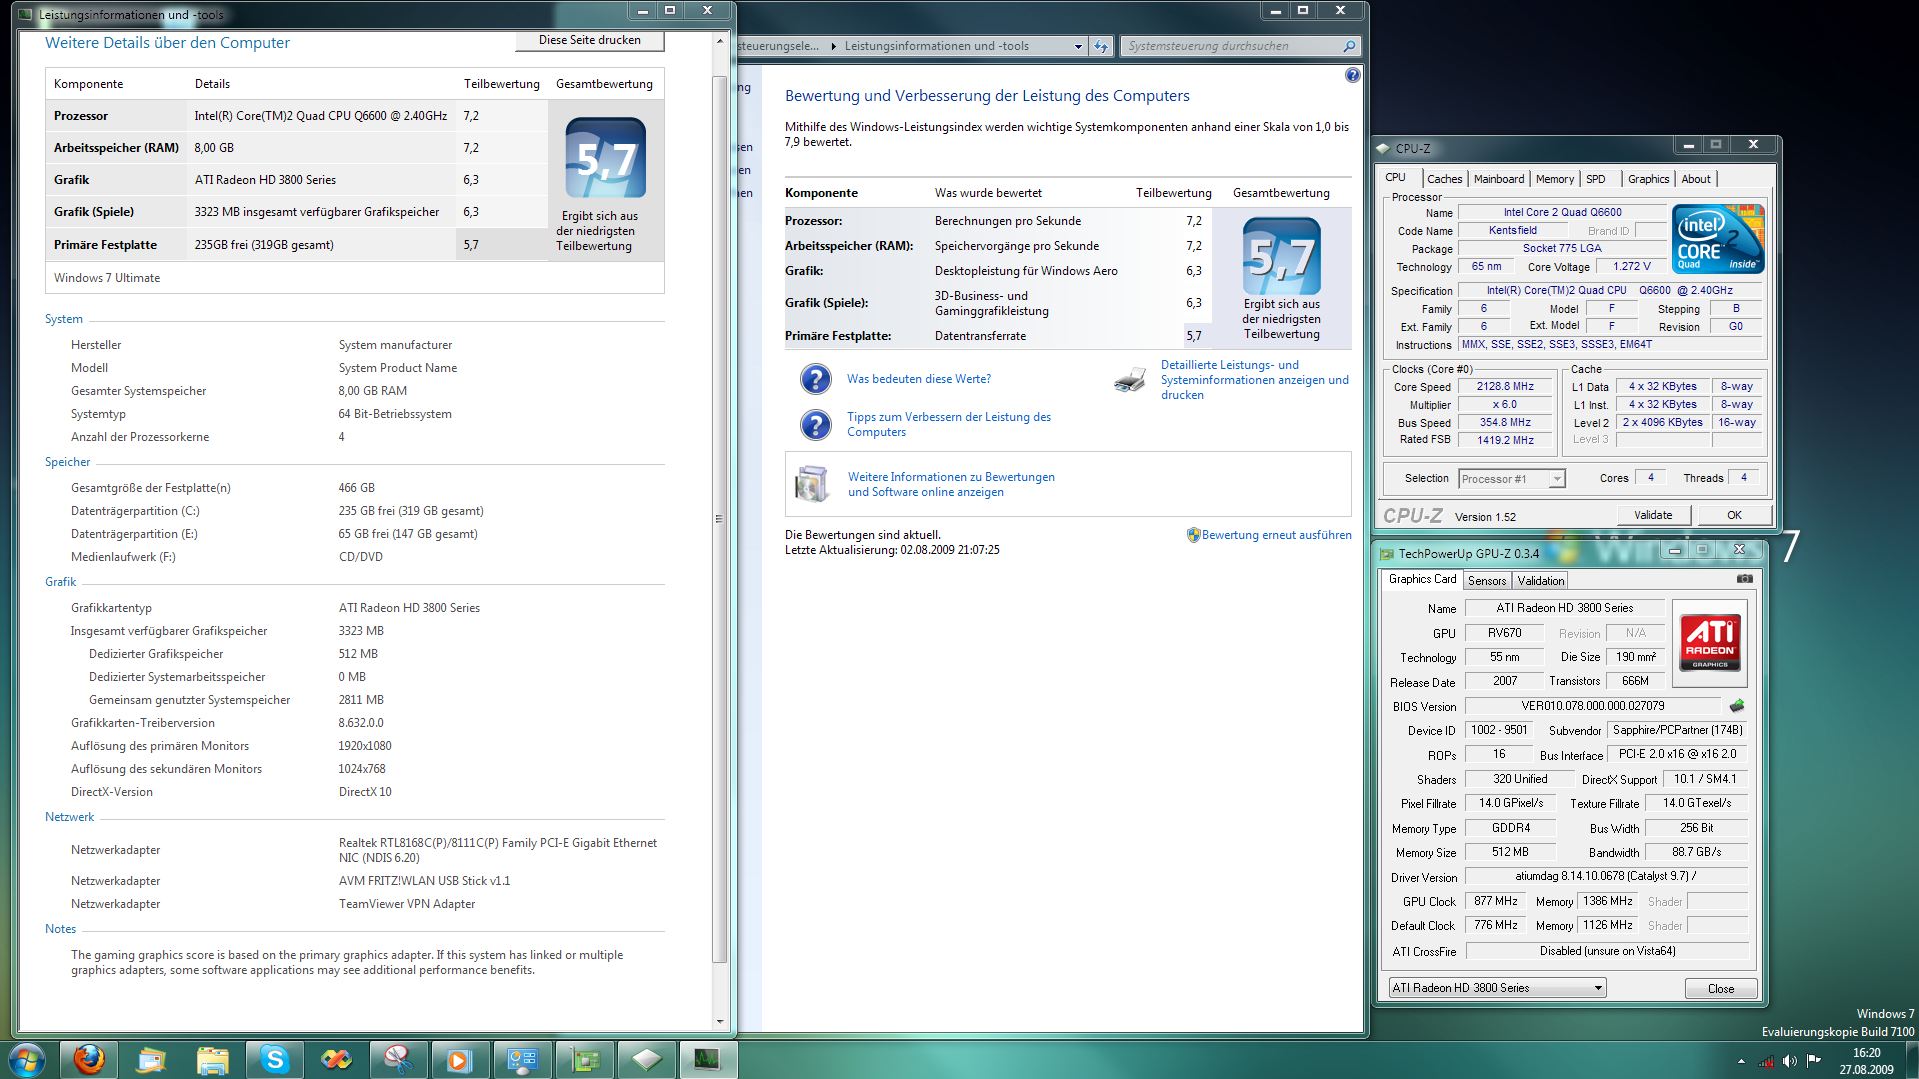Open 'Detaillierte Leistungs- und Systeminformationen' link
Screen dimensions: 1919x1079
1254,380
